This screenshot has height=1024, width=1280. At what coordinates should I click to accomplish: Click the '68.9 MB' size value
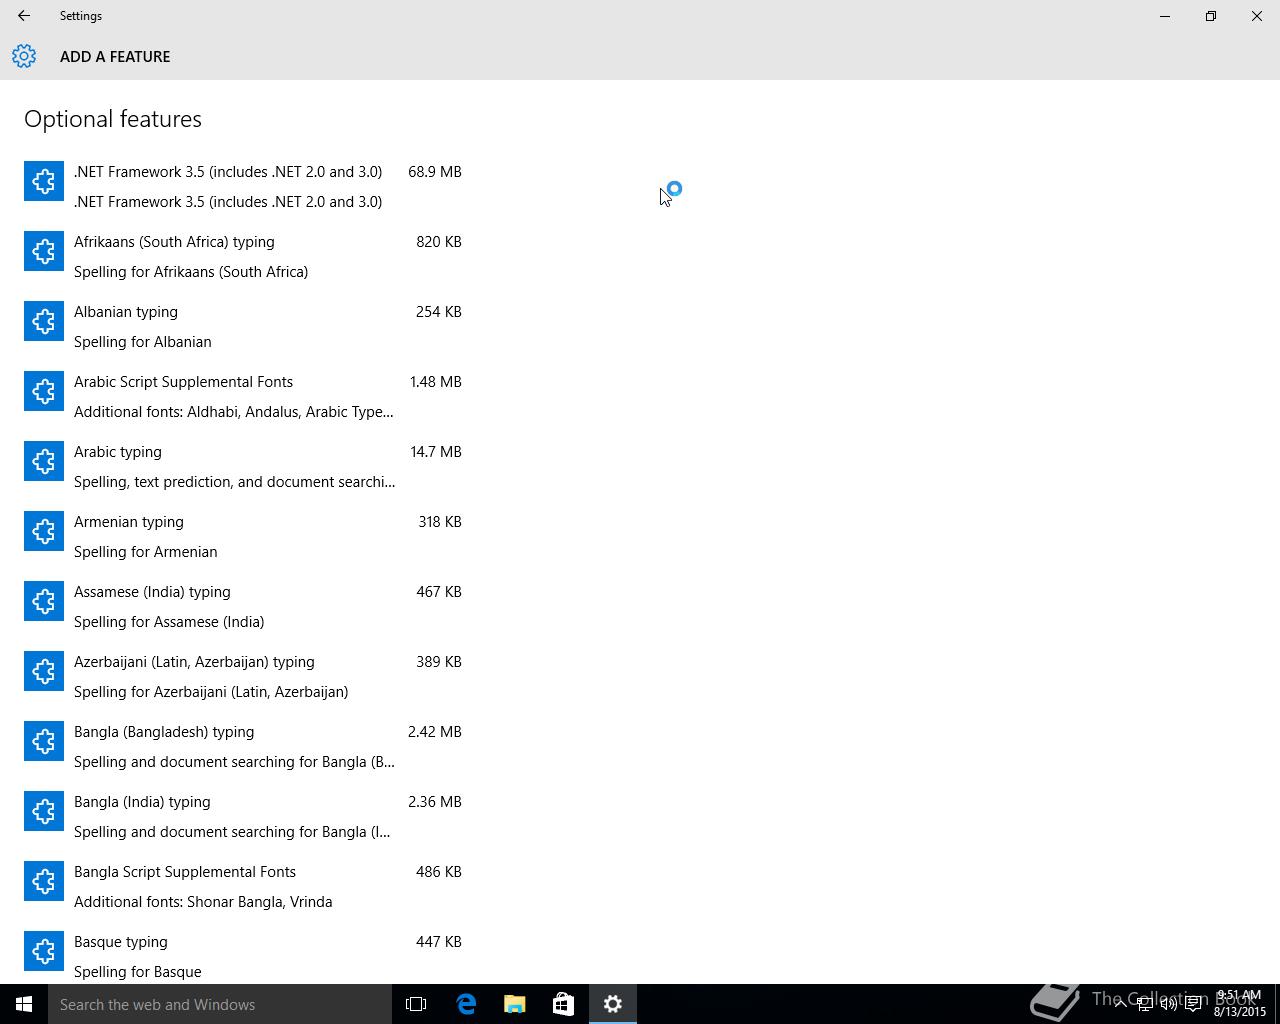coord(435,172)
